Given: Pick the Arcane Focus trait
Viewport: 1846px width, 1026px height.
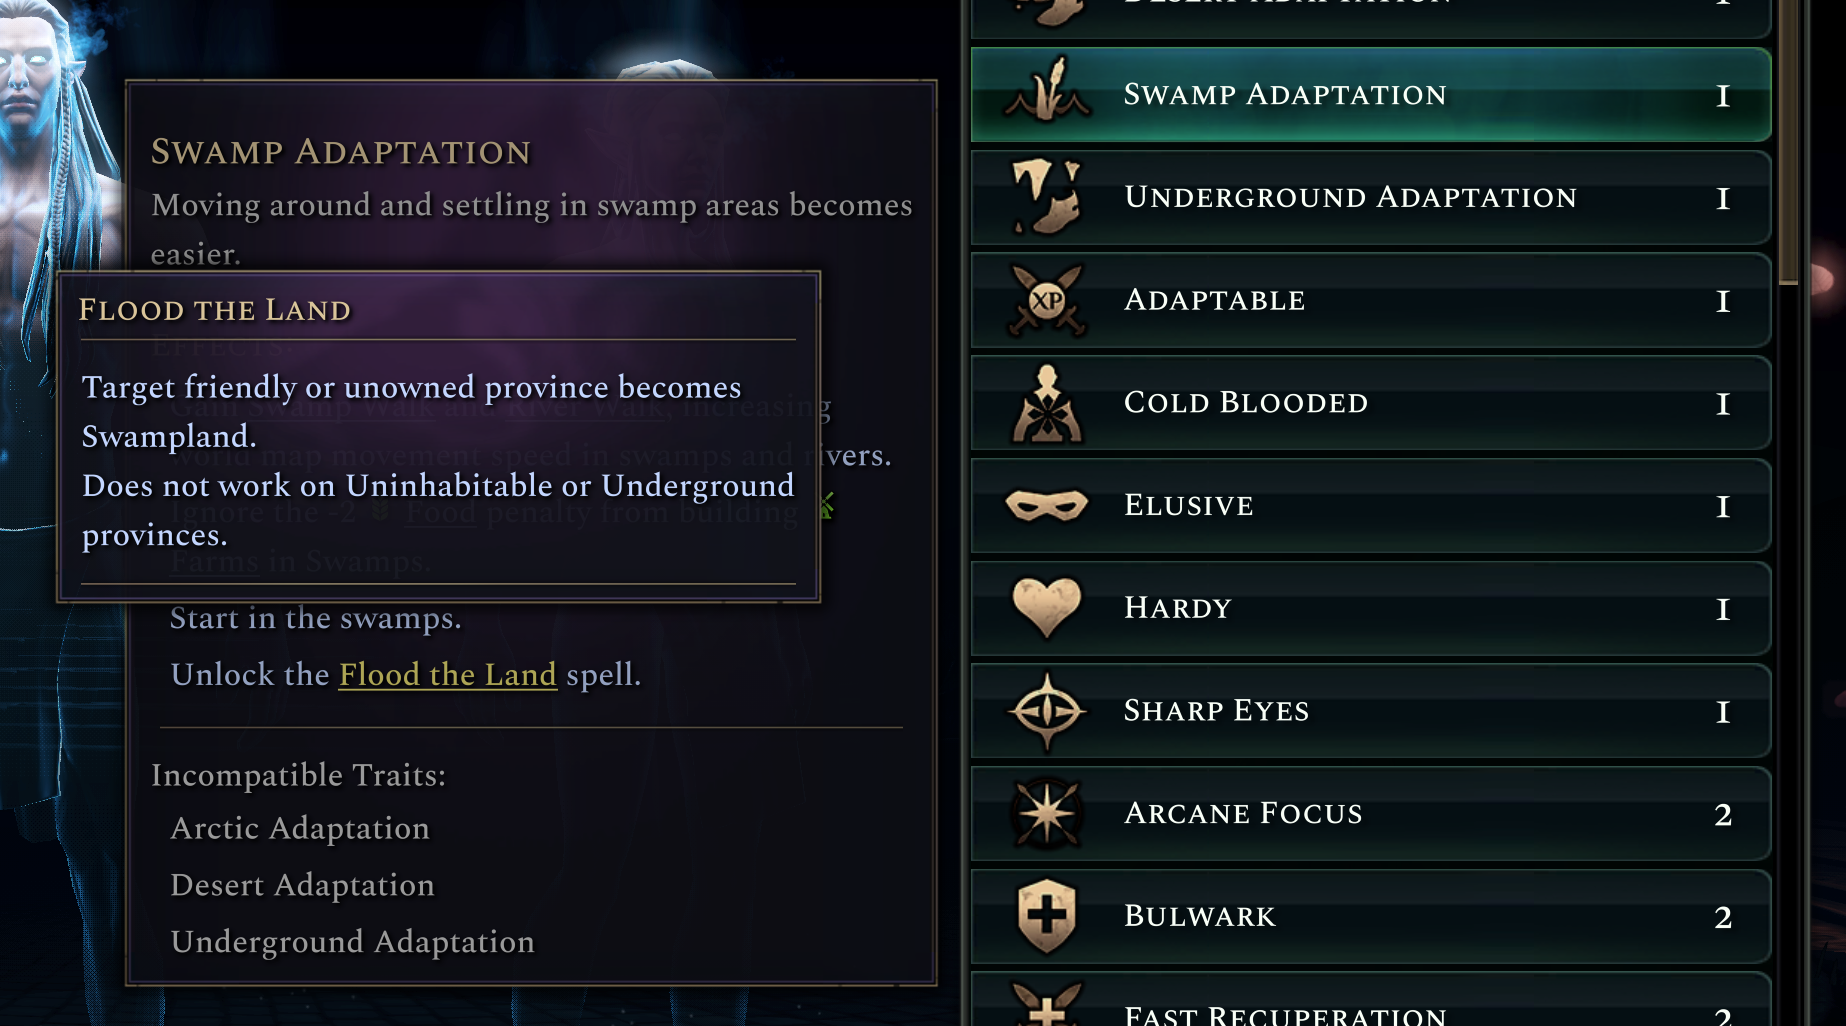Looking at the screenshot, I should pyautogui.click(x=1370, y=814).
